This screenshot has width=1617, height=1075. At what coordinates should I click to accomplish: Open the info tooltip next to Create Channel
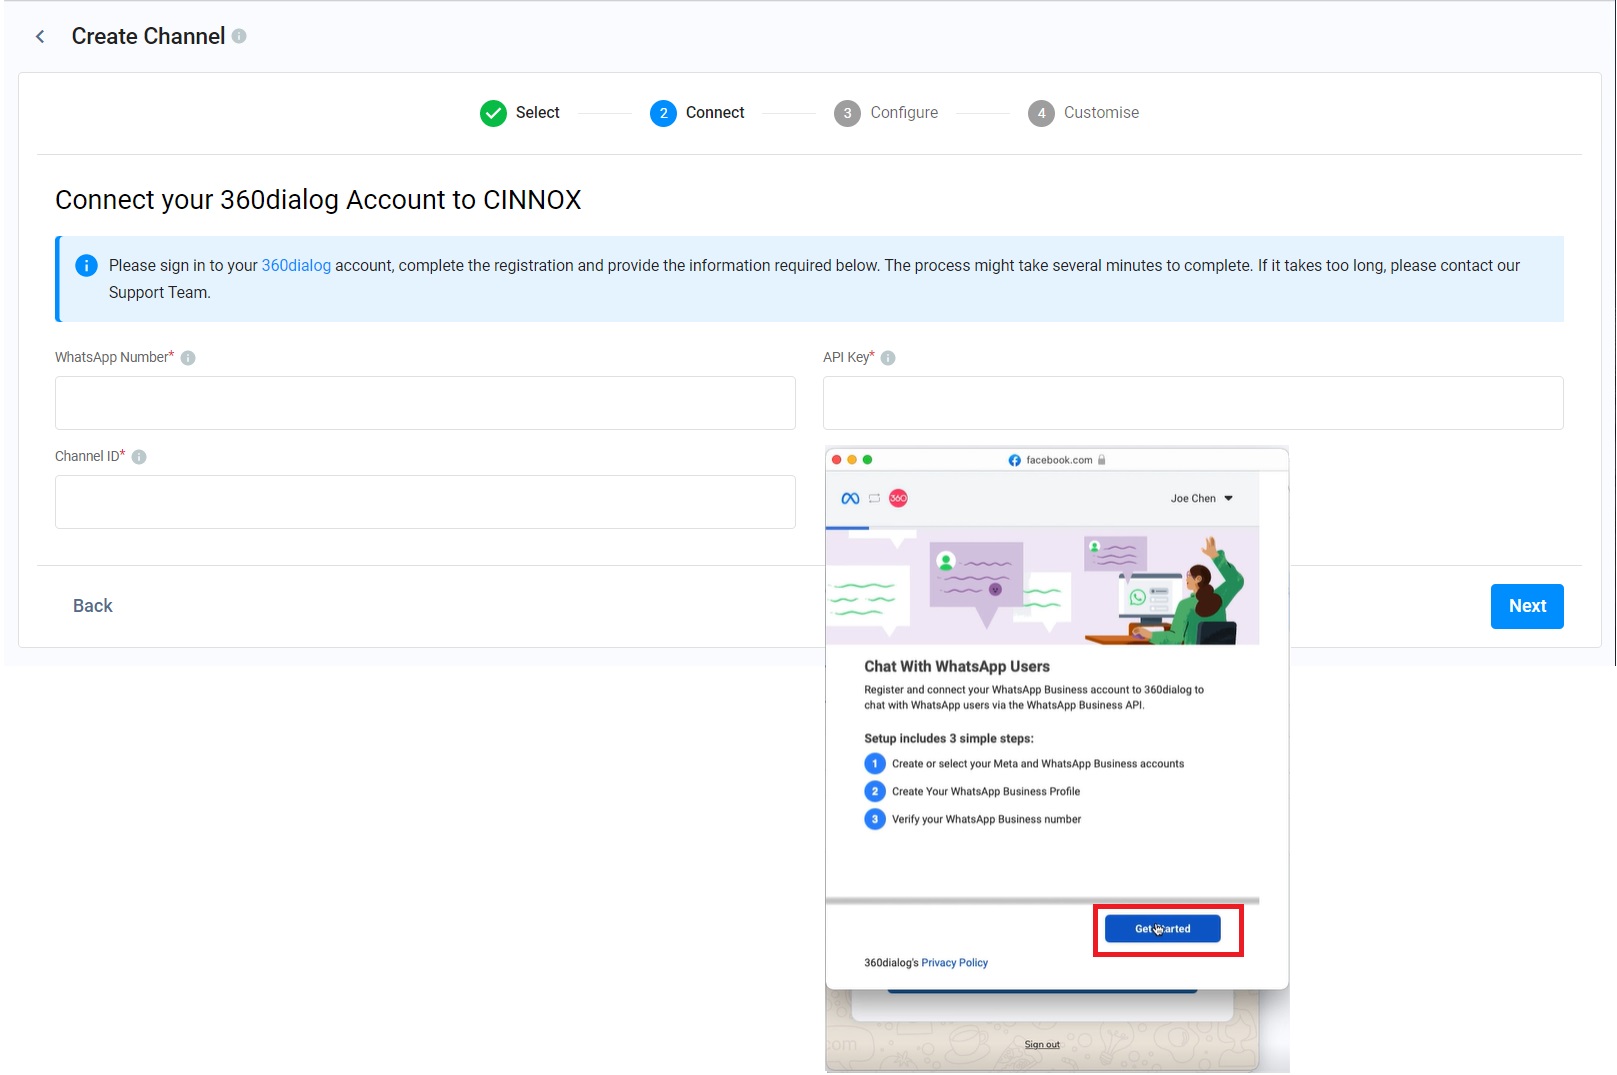tap(239, 36)
